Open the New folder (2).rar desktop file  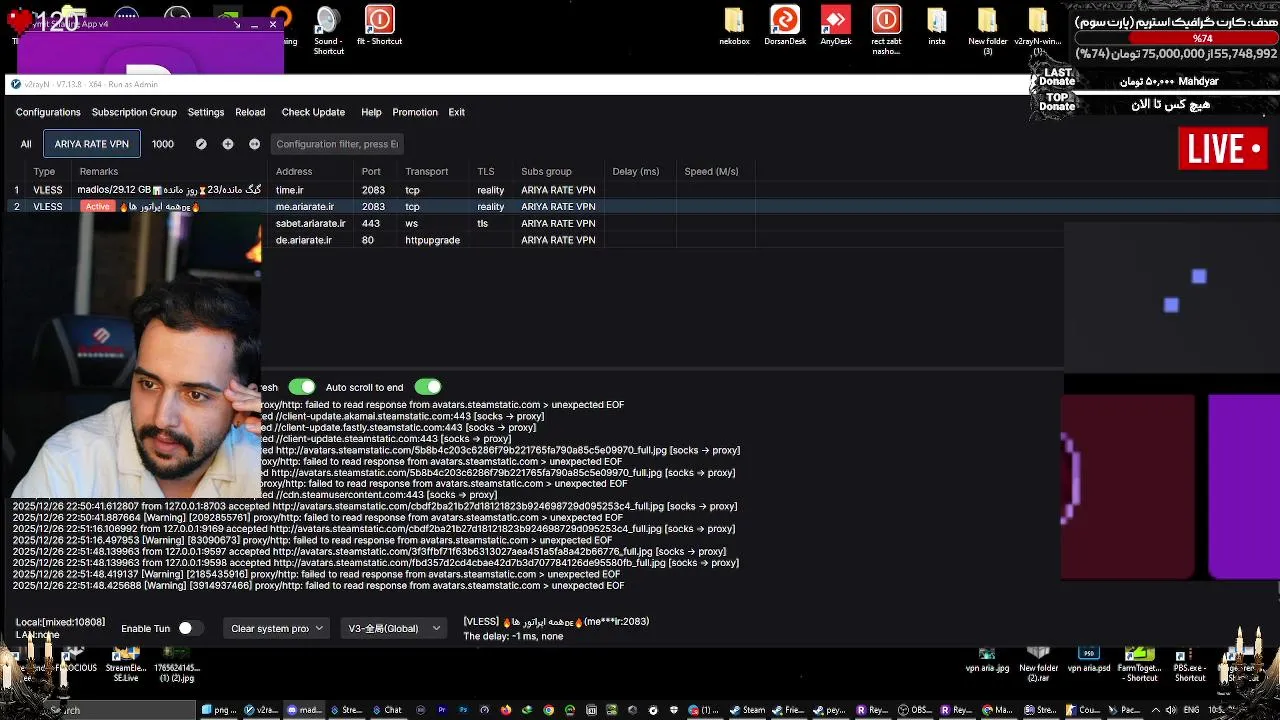tap(1038, 664)
